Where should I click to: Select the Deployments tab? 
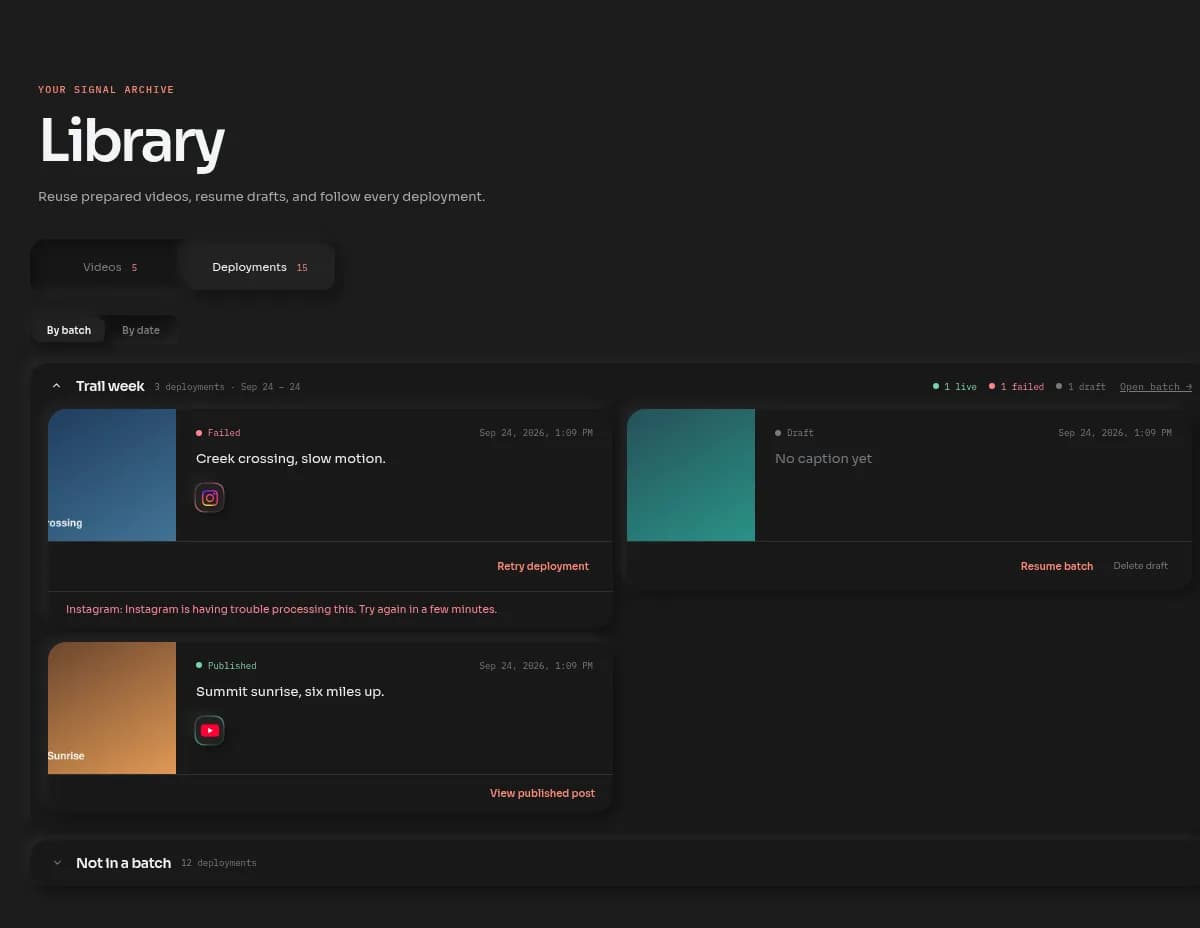click(259, 267)
